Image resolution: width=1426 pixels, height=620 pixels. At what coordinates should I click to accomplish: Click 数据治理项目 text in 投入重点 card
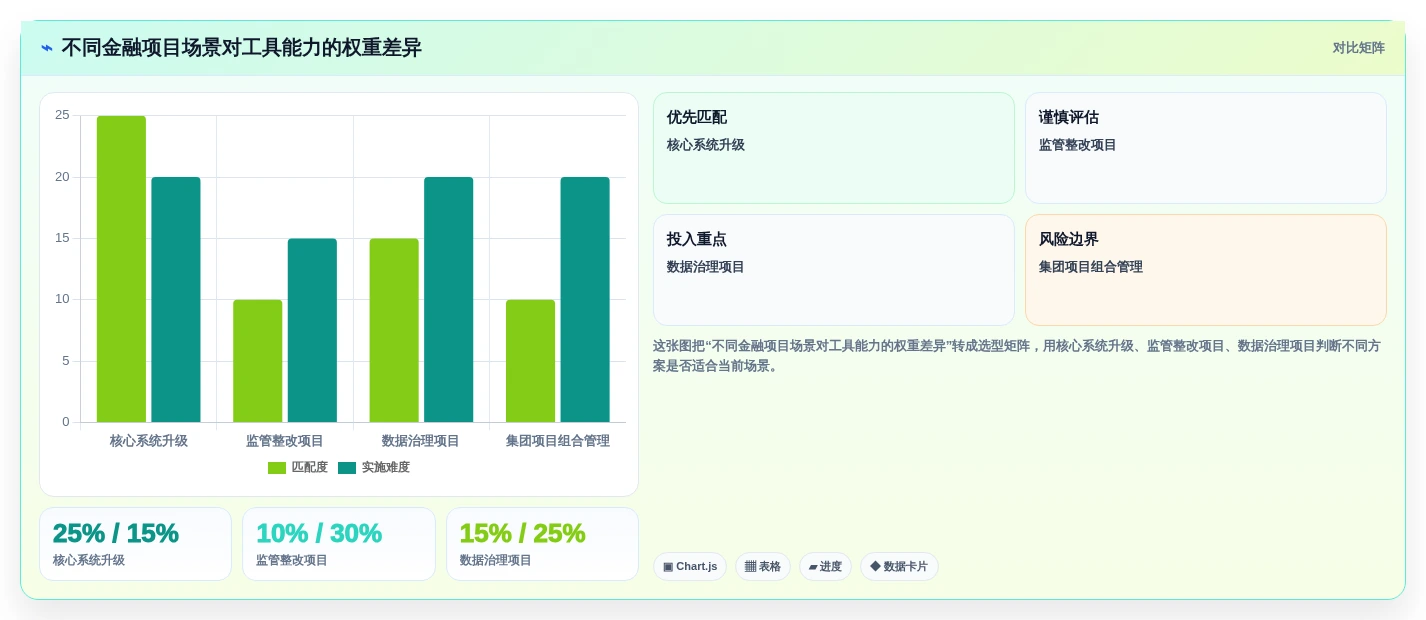706,267
